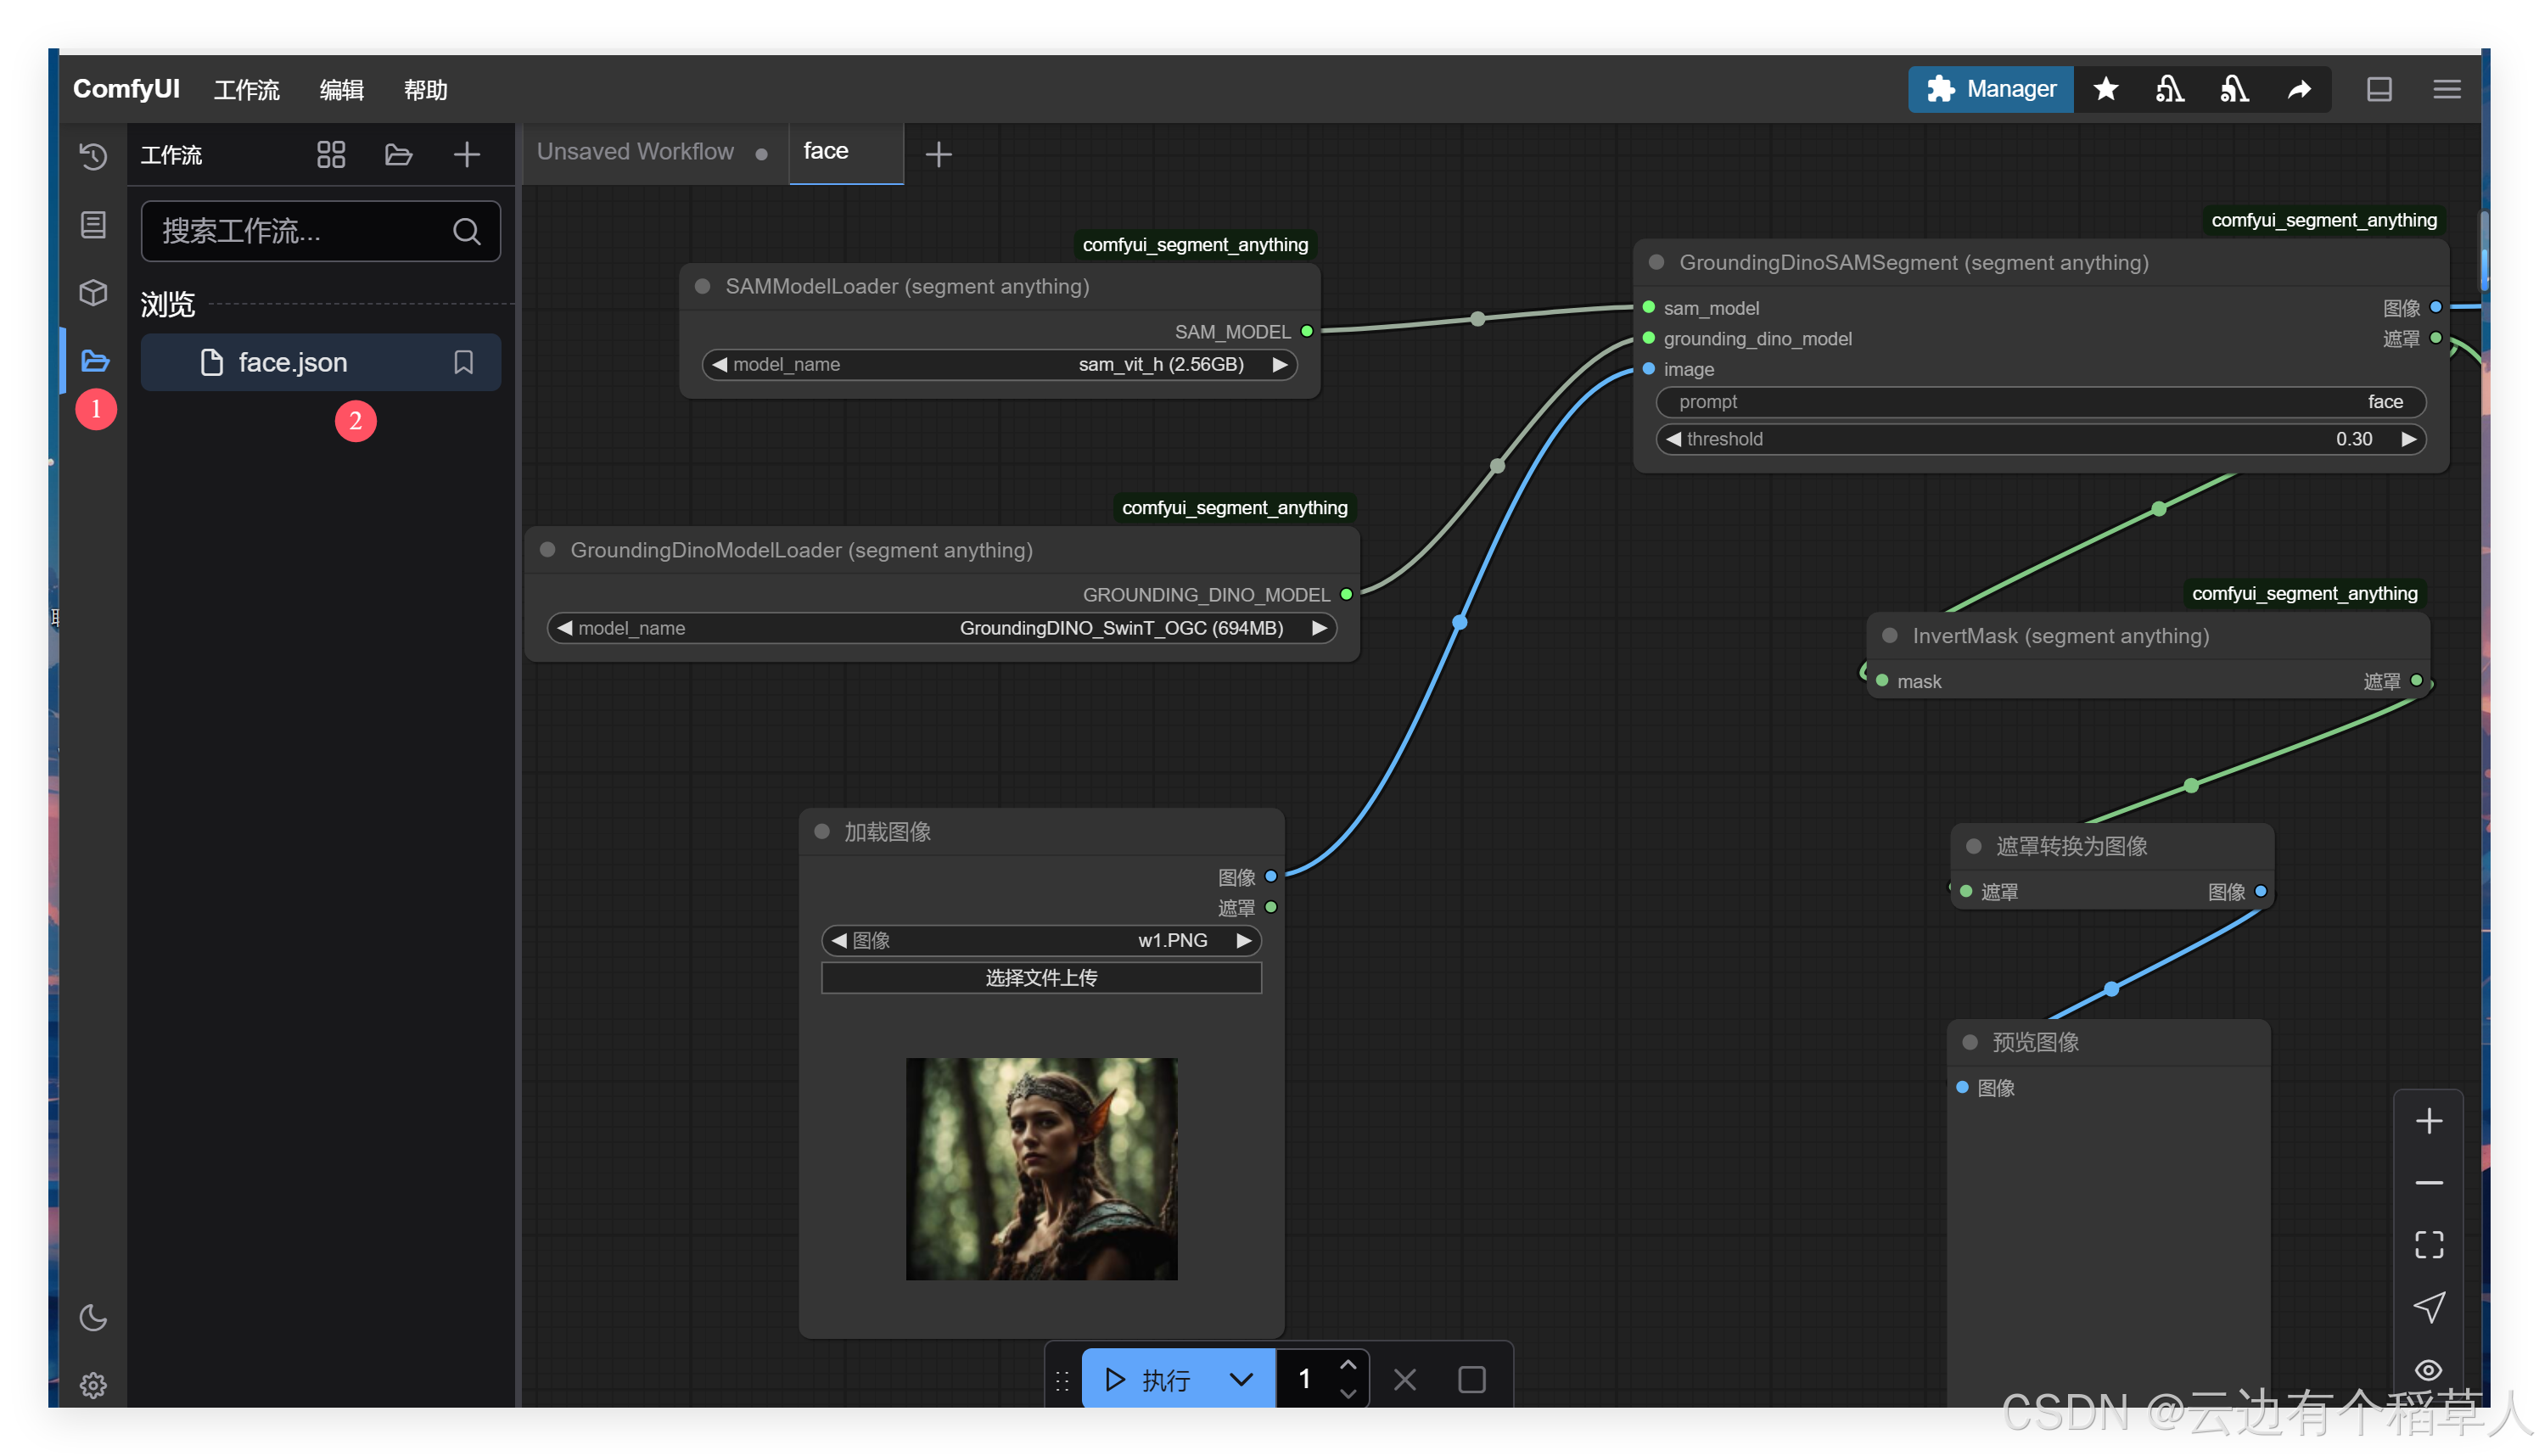Open the node library cube icon
2539x1456 pixels.
pos(93,292)
